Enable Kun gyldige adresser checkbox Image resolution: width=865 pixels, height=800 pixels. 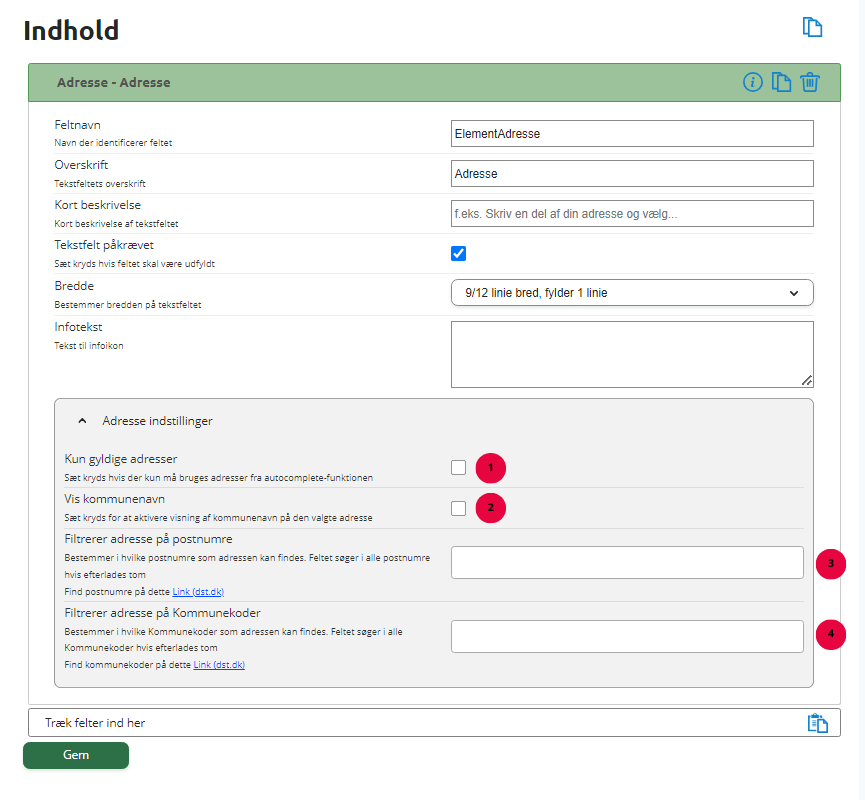click(458, 467)
